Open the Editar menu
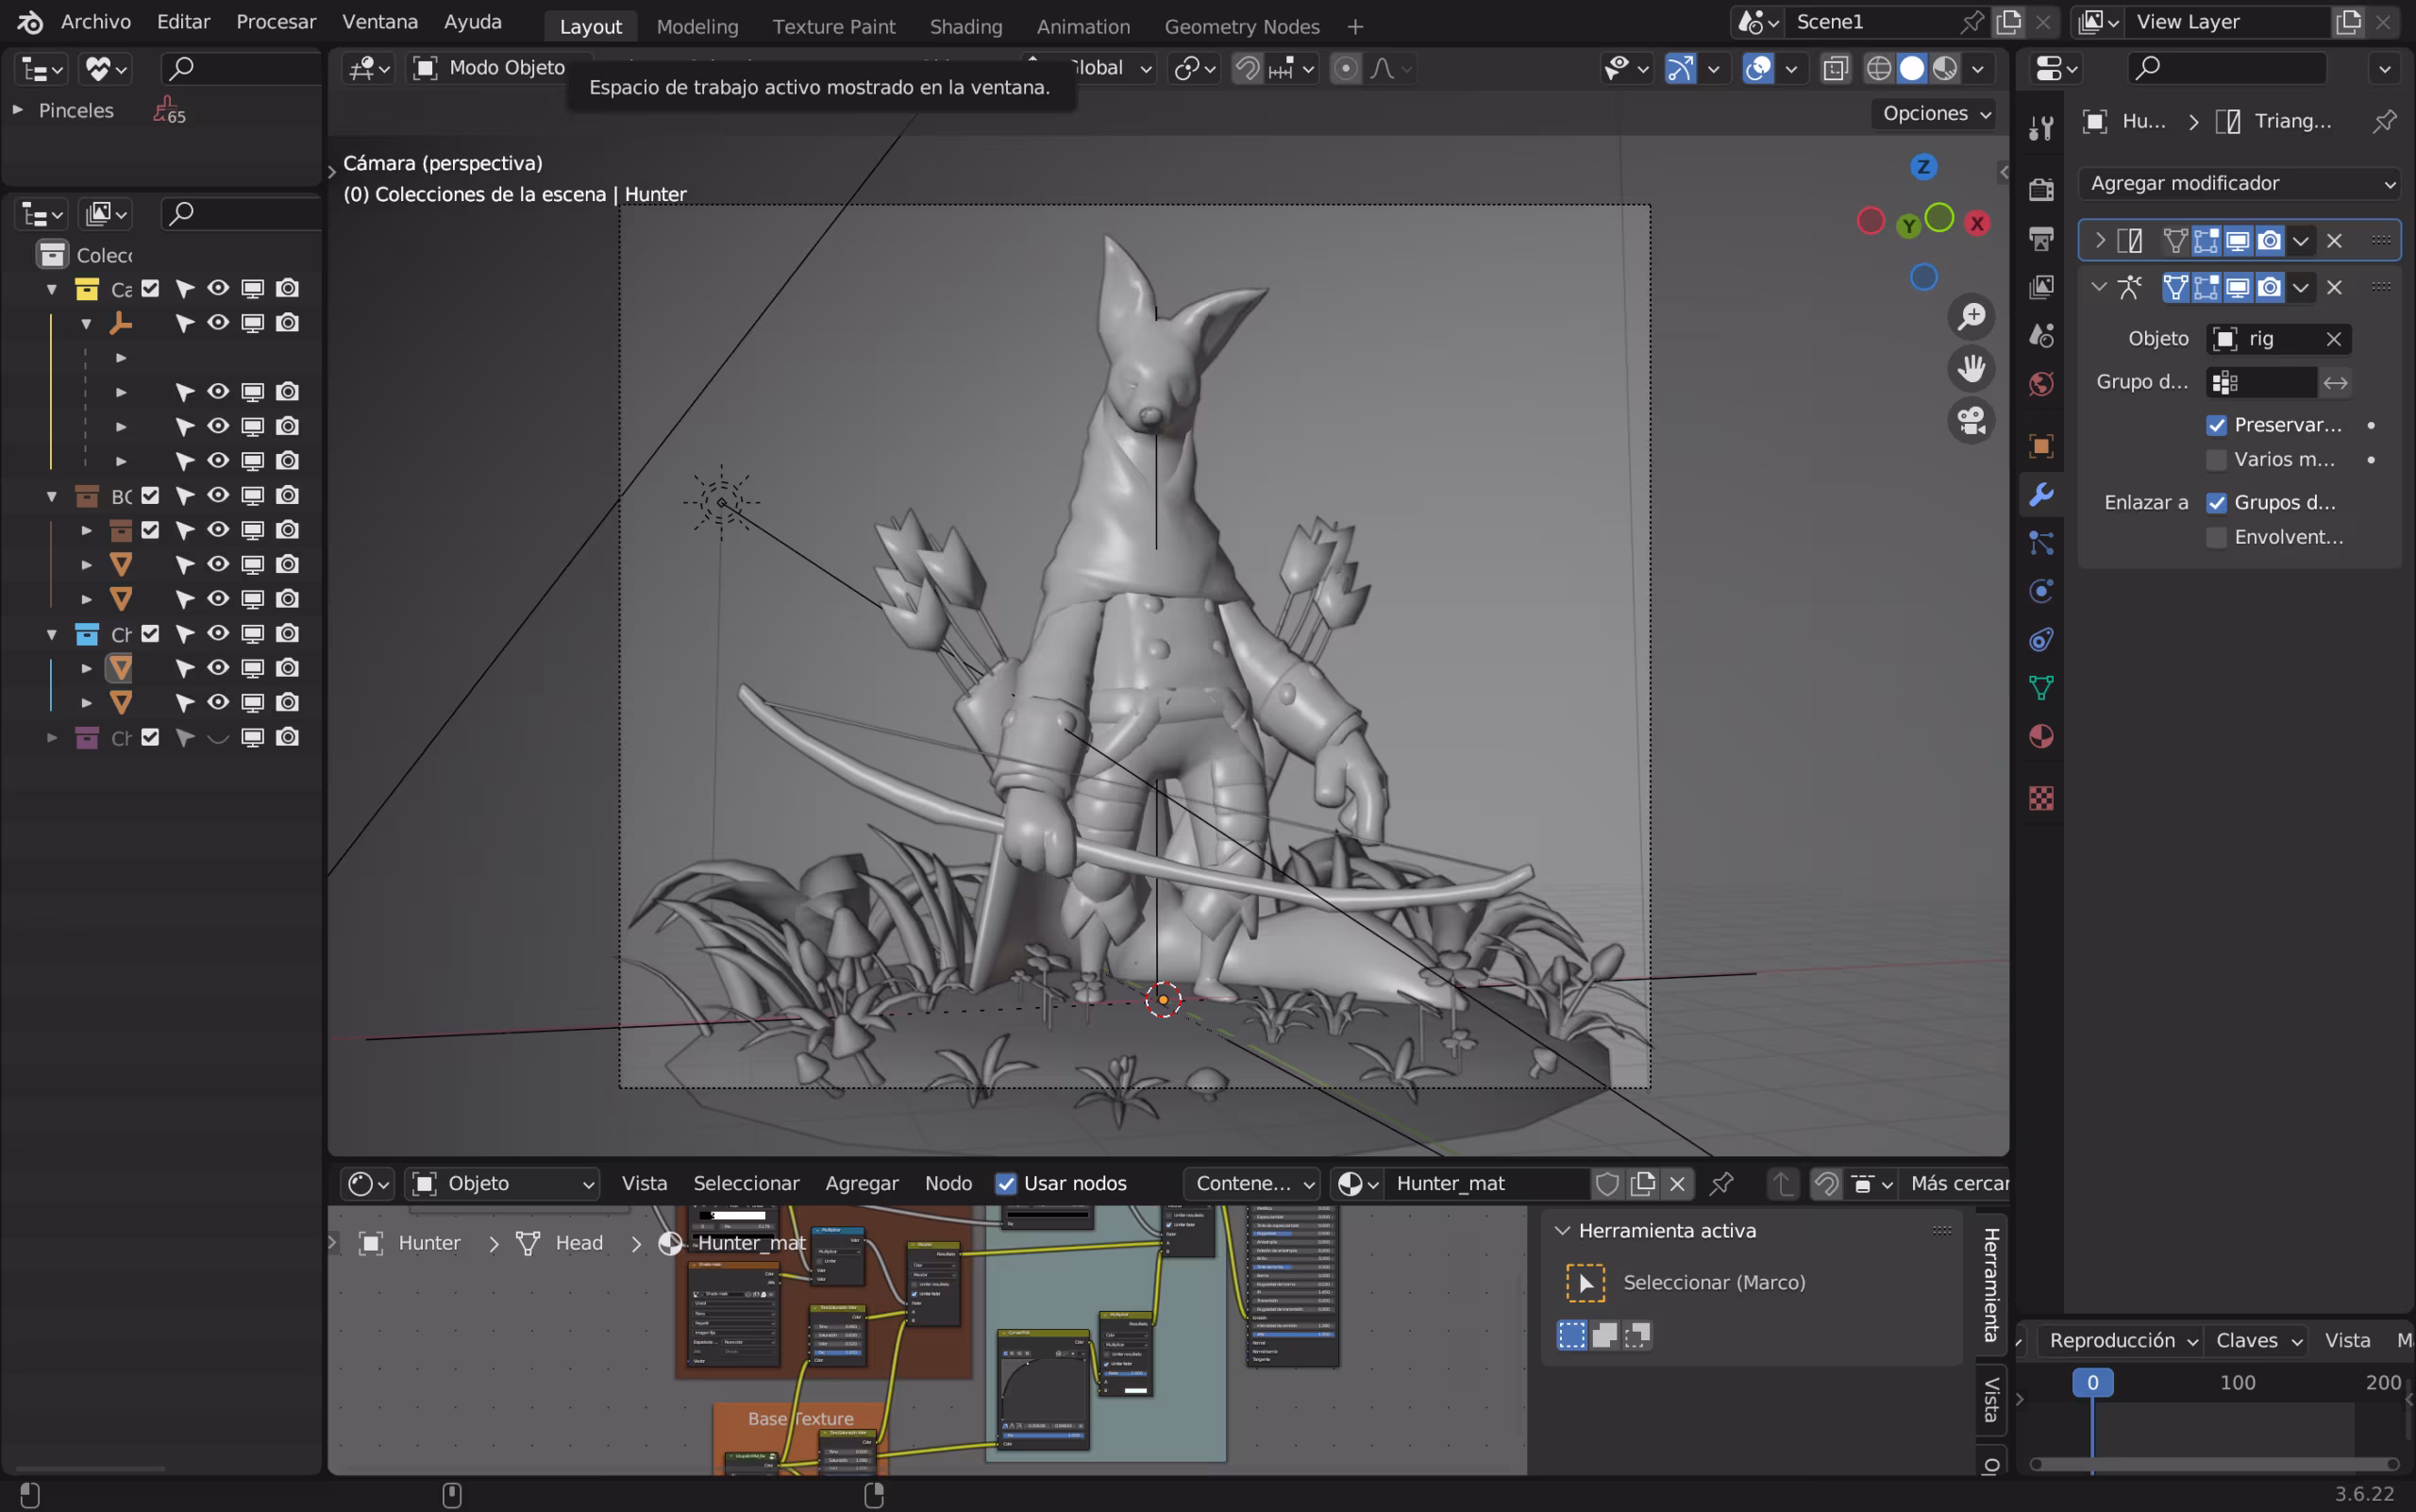 [x=183, y=22]
